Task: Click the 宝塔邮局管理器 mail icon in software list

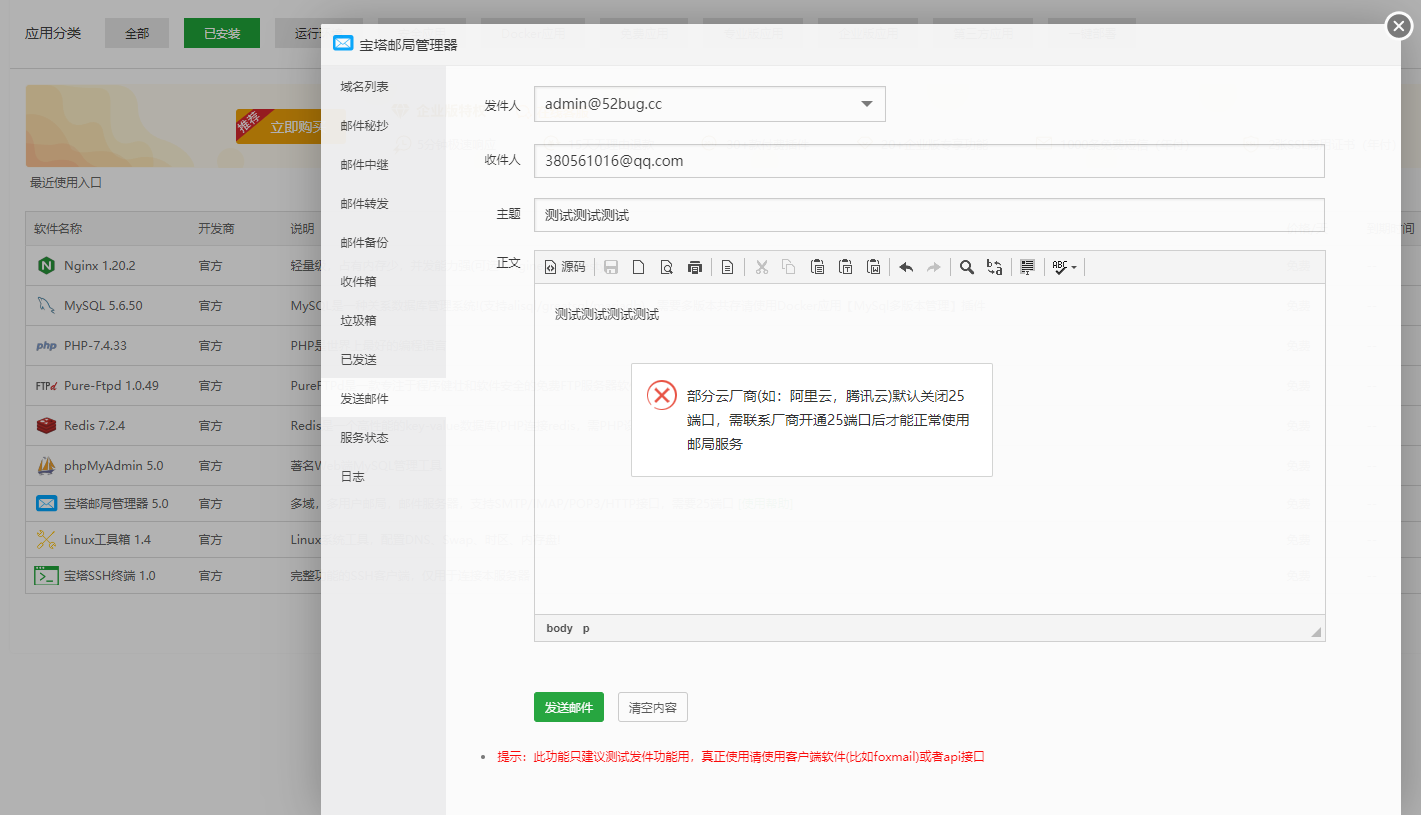Action: [46, 504]
